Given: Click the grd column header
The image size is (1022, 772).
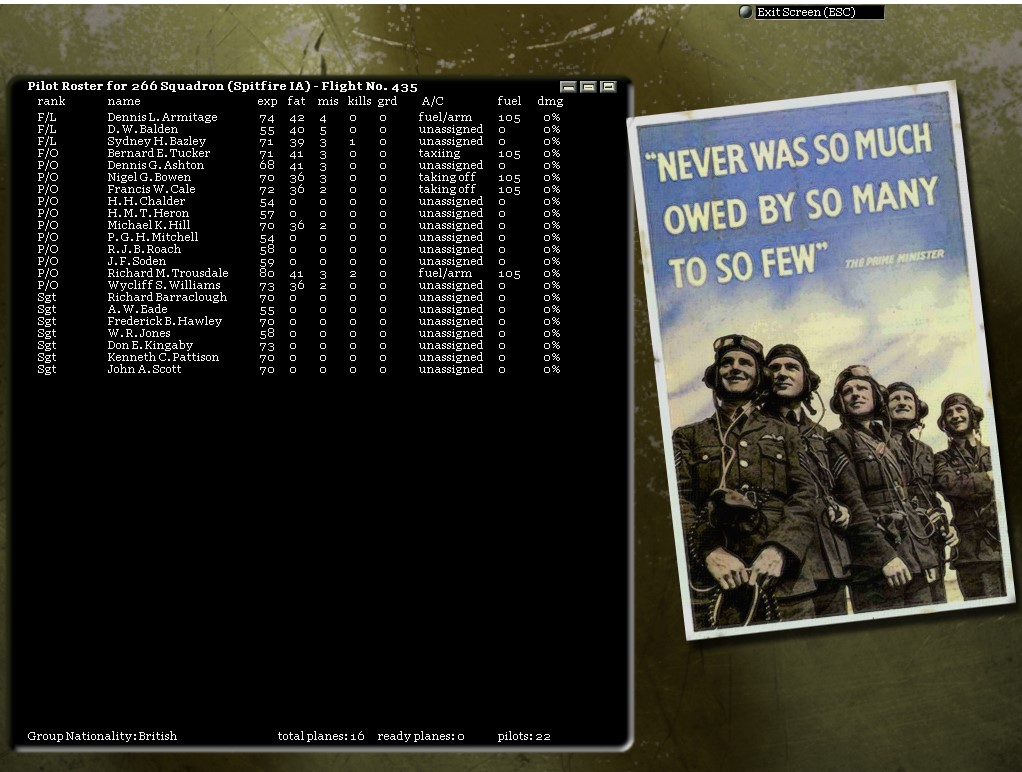Looking at the screenshot, I should tap(387, 102).
